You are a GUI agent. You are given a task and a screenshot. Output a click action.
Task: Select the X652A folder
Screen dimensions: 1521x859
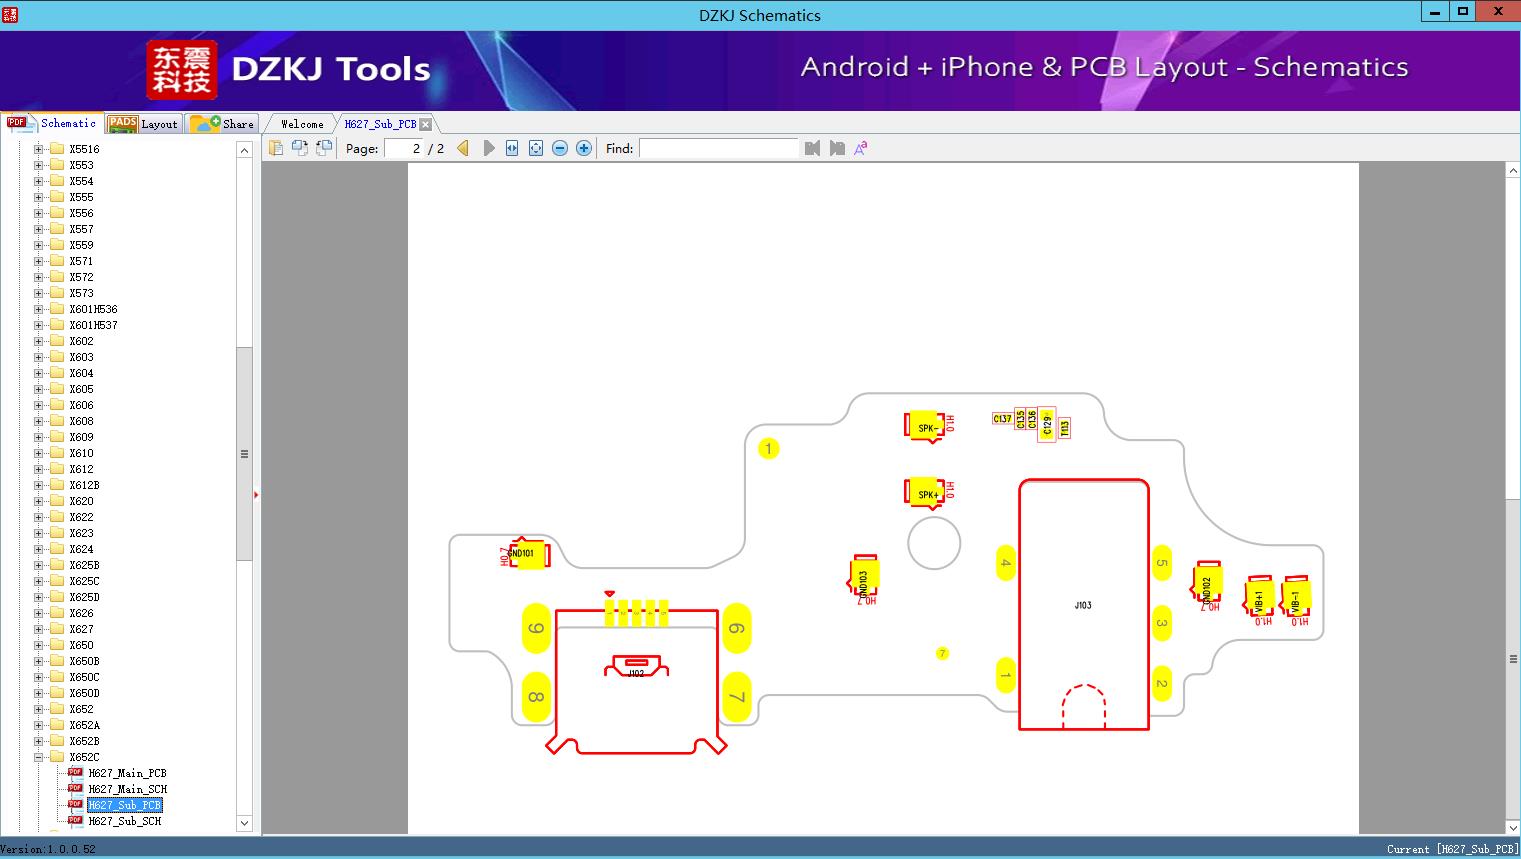(84, 725)
